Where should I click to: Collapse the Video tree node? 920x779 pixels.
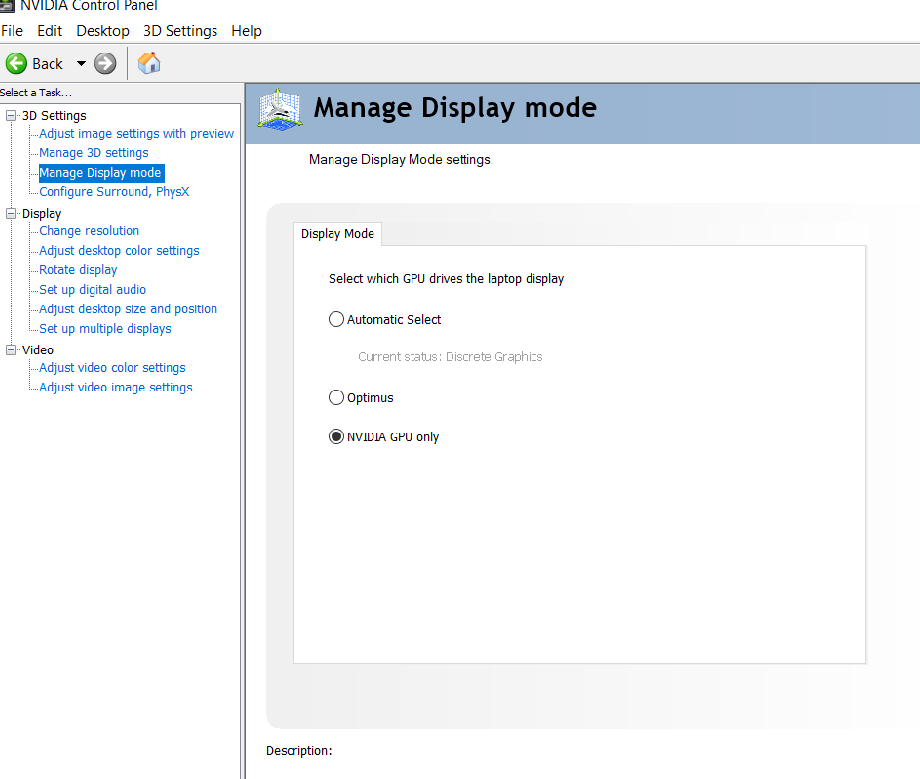click(11, 350)
